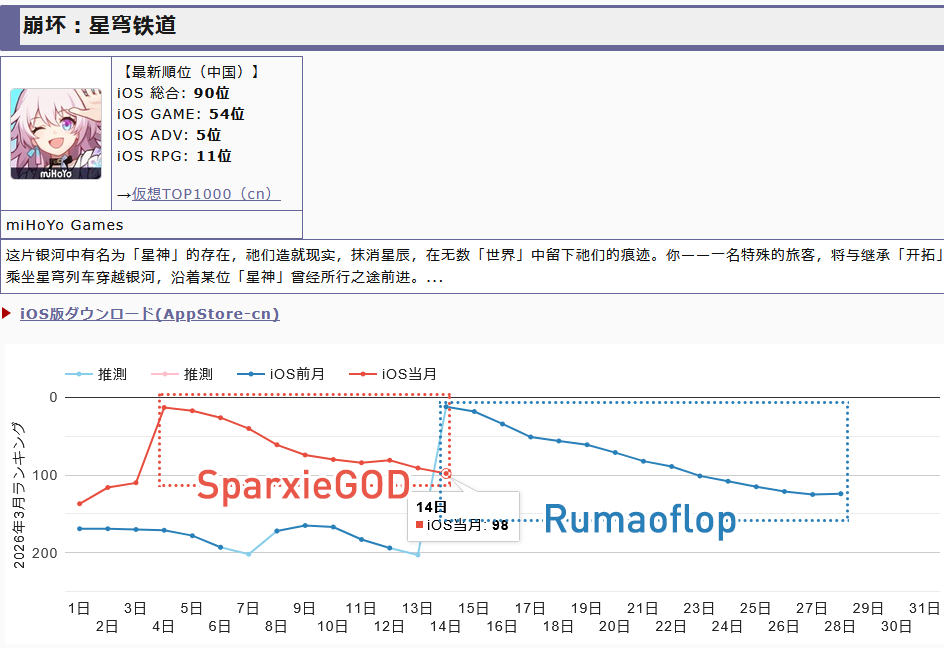
Task: Click the 20日 iOS前月 data point
Action: click(x=615, y=452)
